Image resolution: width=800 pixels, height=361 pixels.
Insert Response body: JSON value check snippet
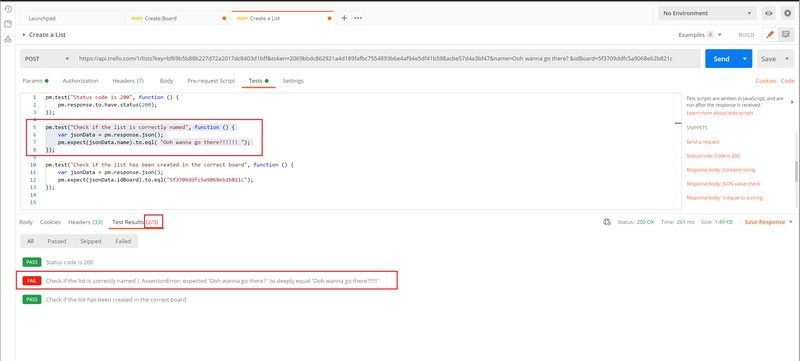pyautogui.click(x=724, y=184)
